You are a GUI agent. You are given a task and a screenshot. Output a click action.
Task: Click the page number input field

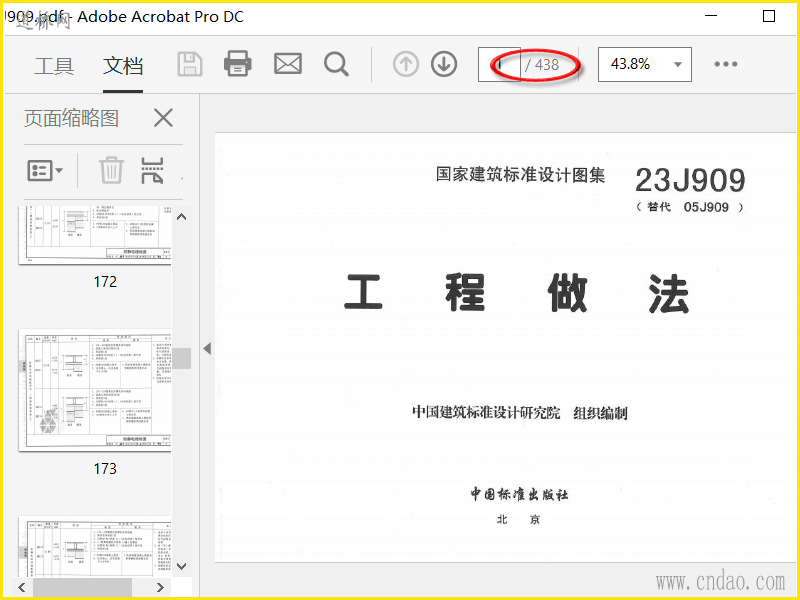[x=499, y=64]
